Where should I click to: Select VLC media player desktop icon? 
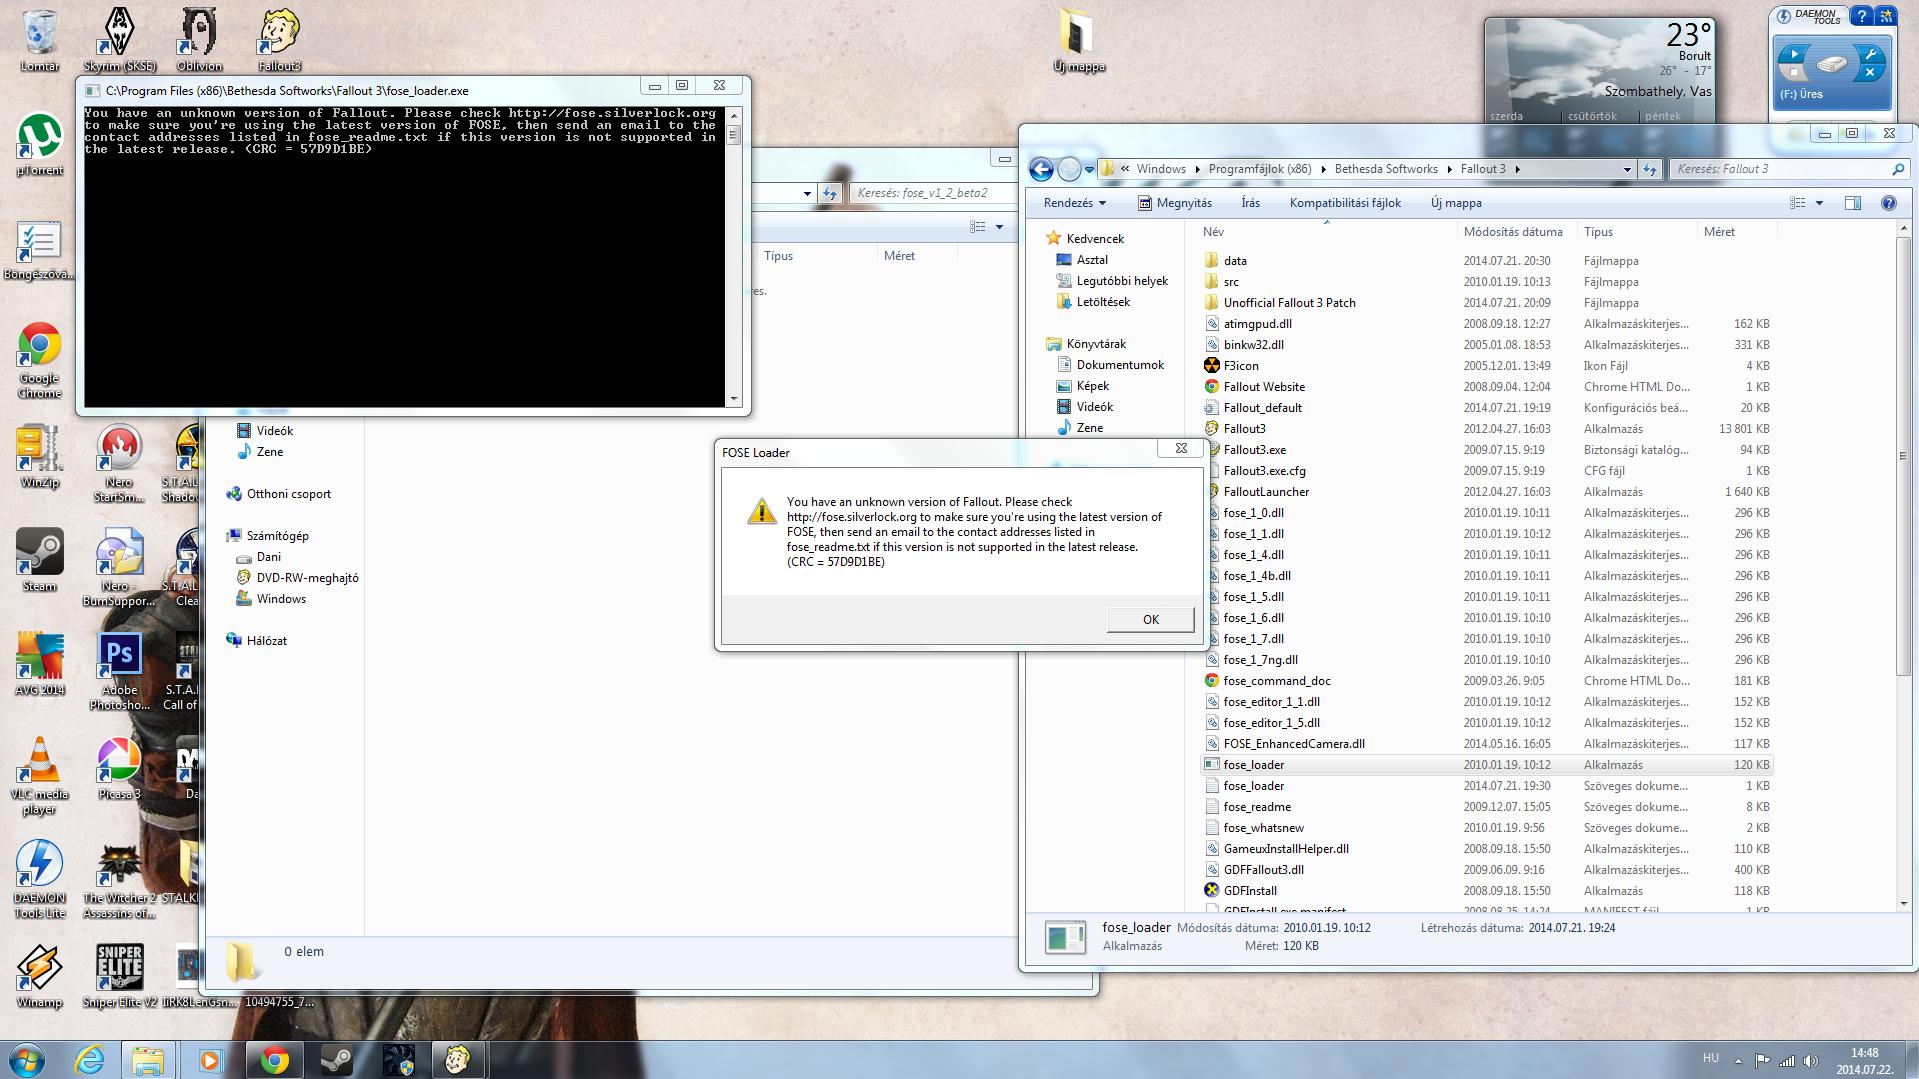coord(39,776)
